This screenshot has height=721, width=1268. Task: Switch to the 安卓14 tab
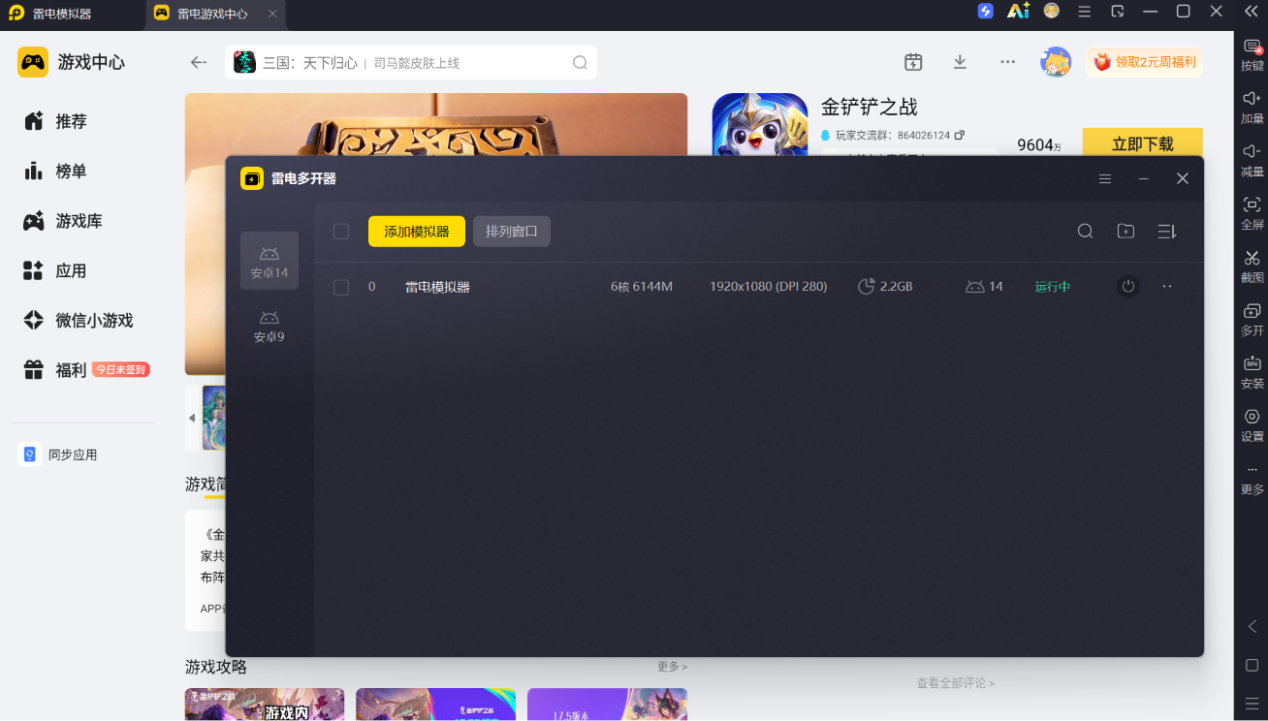point(269,261)
